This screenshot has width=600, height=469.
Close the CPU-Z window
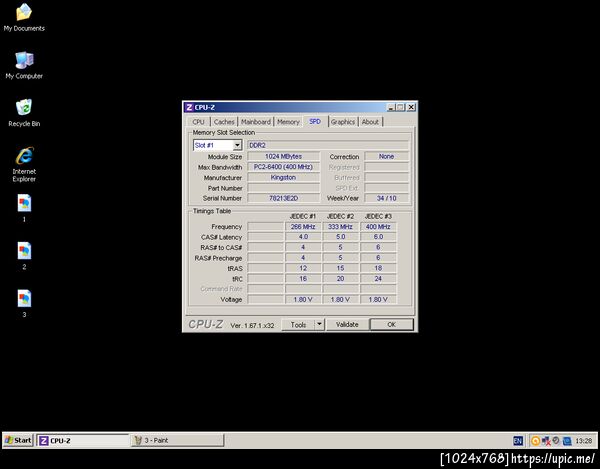[411, 107]
